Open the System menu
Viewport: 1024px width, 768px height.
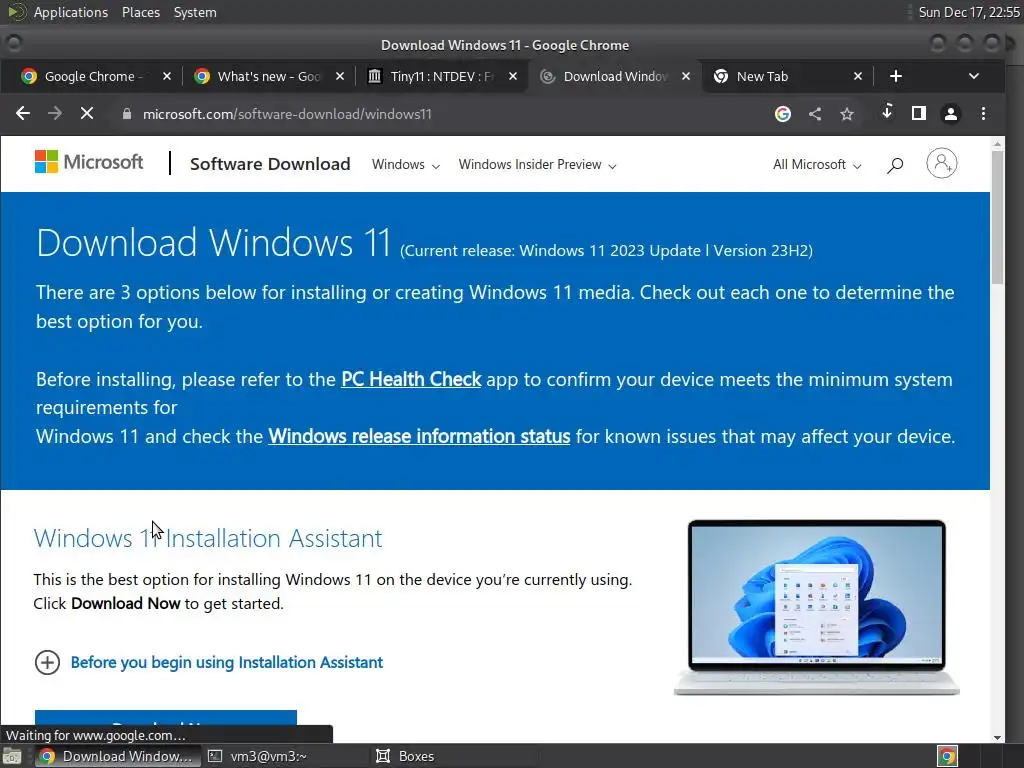point(195,12)
